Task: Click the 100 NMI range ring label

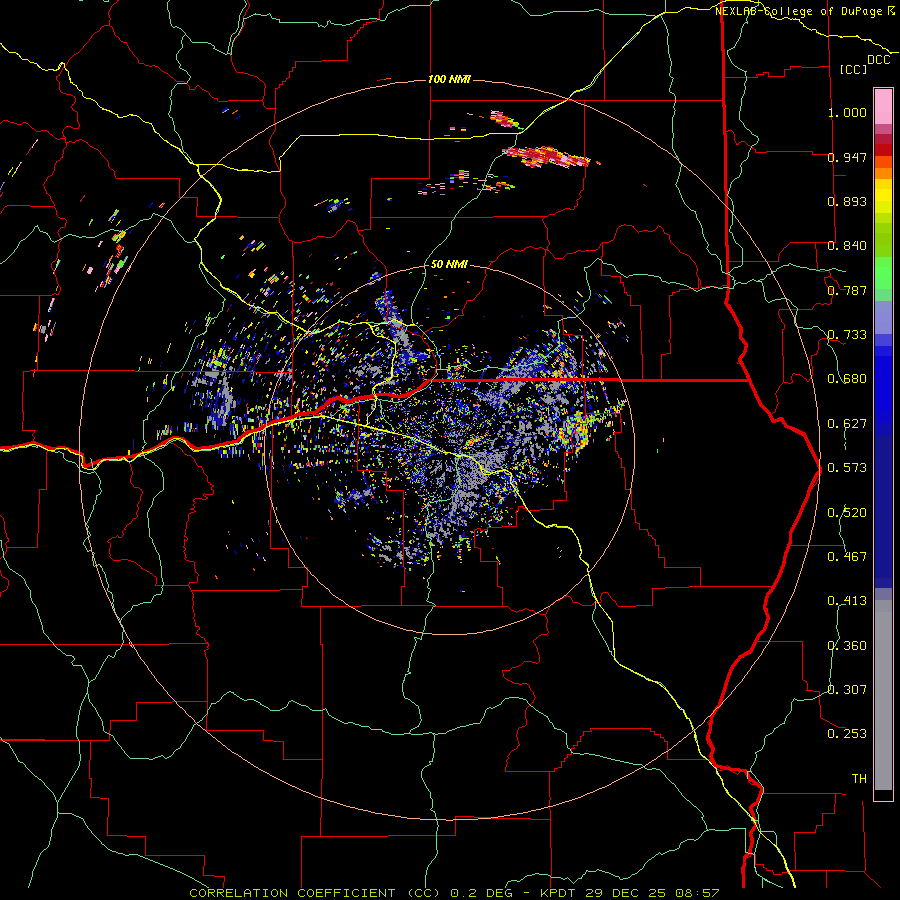Action: click(449, 79)
